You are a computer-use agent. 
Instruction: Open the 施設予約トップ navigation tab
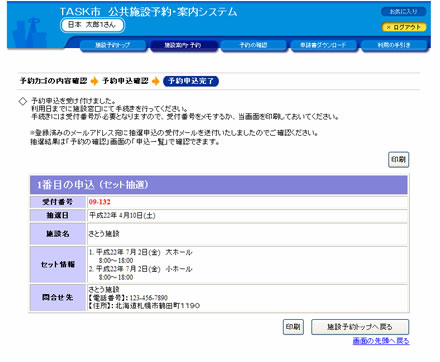tap(113, 45)
